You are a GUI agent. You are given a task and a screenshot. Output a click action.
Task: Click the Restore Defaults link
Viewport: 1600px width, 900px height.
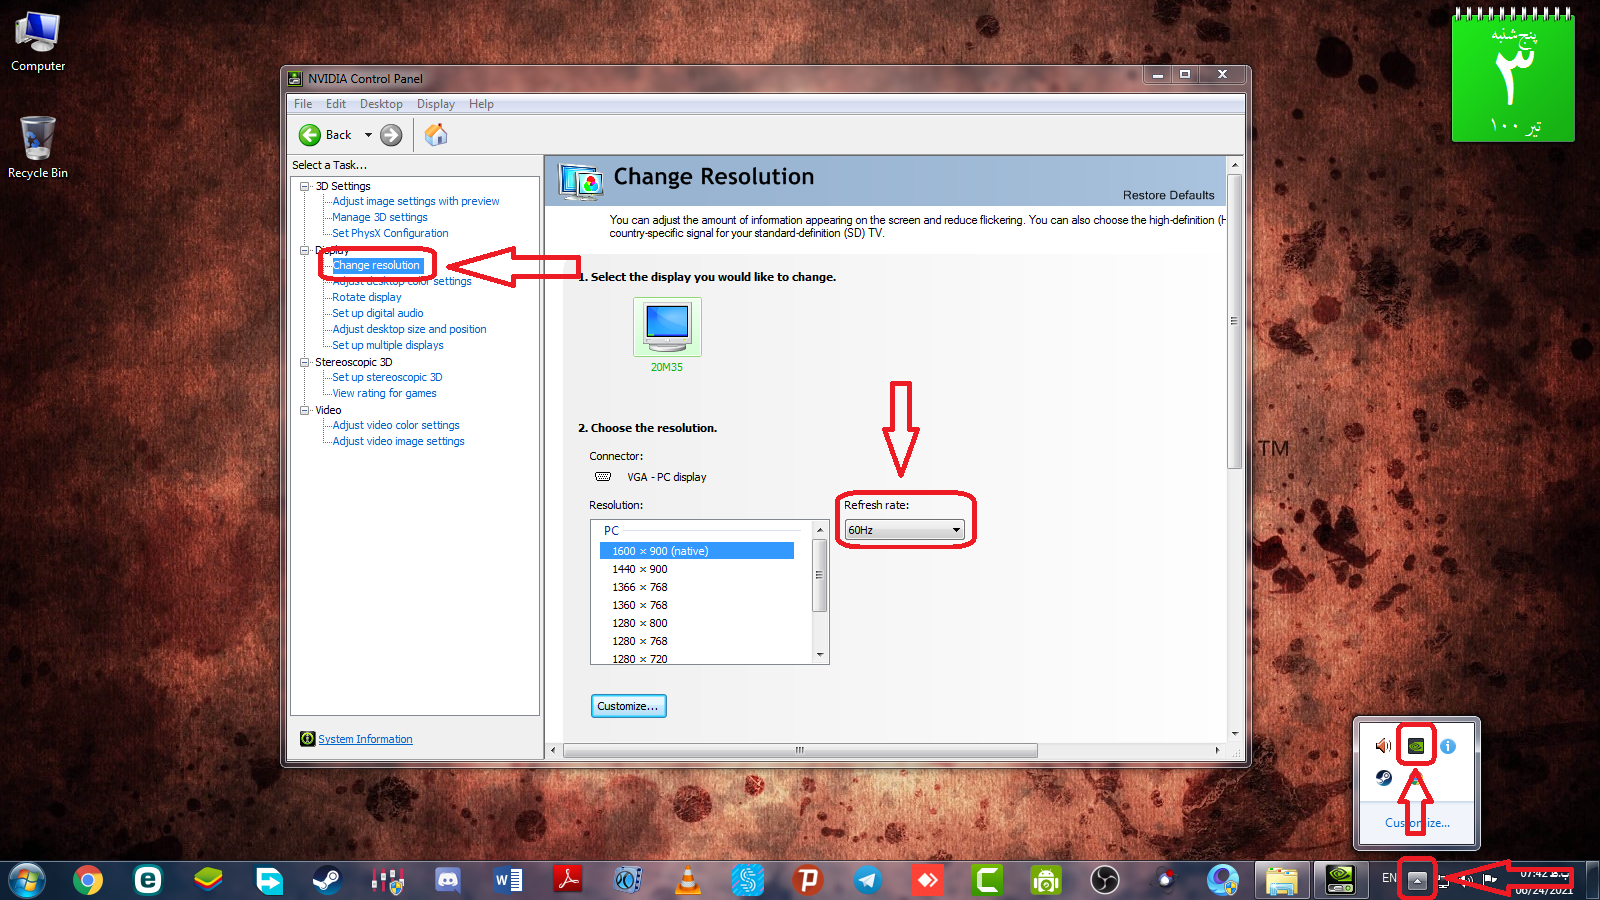[x=1168, y=195]
